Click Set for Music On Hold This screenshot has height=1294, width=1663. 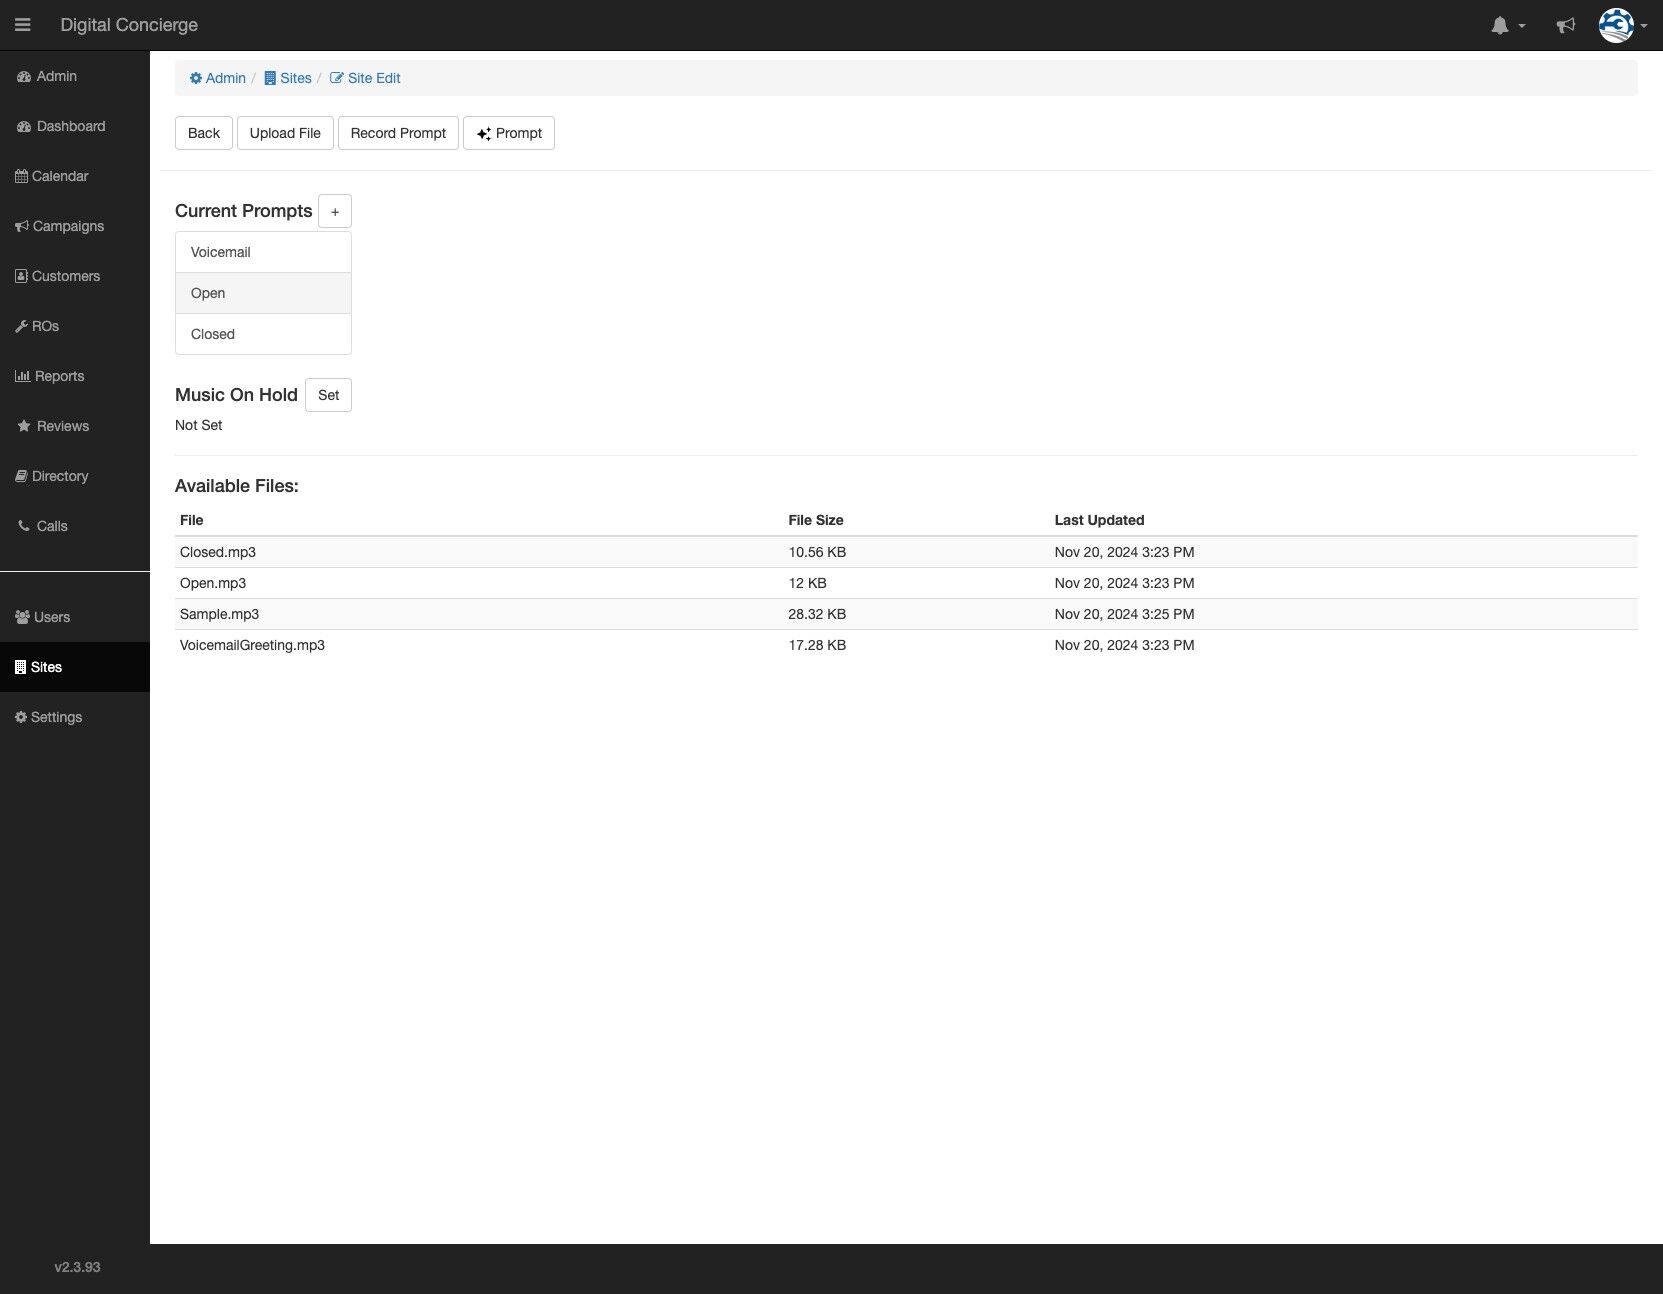(x=328, y=395)
